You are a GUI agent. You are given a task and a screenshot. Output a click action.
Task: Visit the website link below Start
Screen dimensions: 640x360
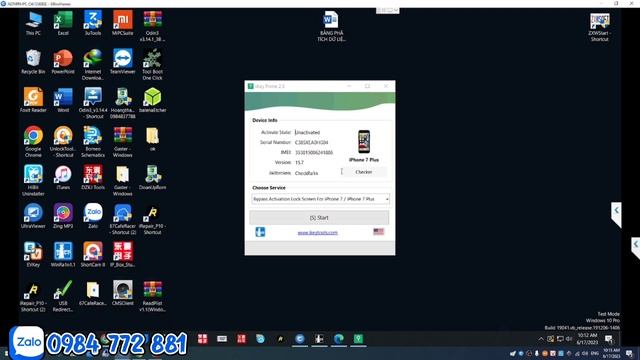click(318, 233)
